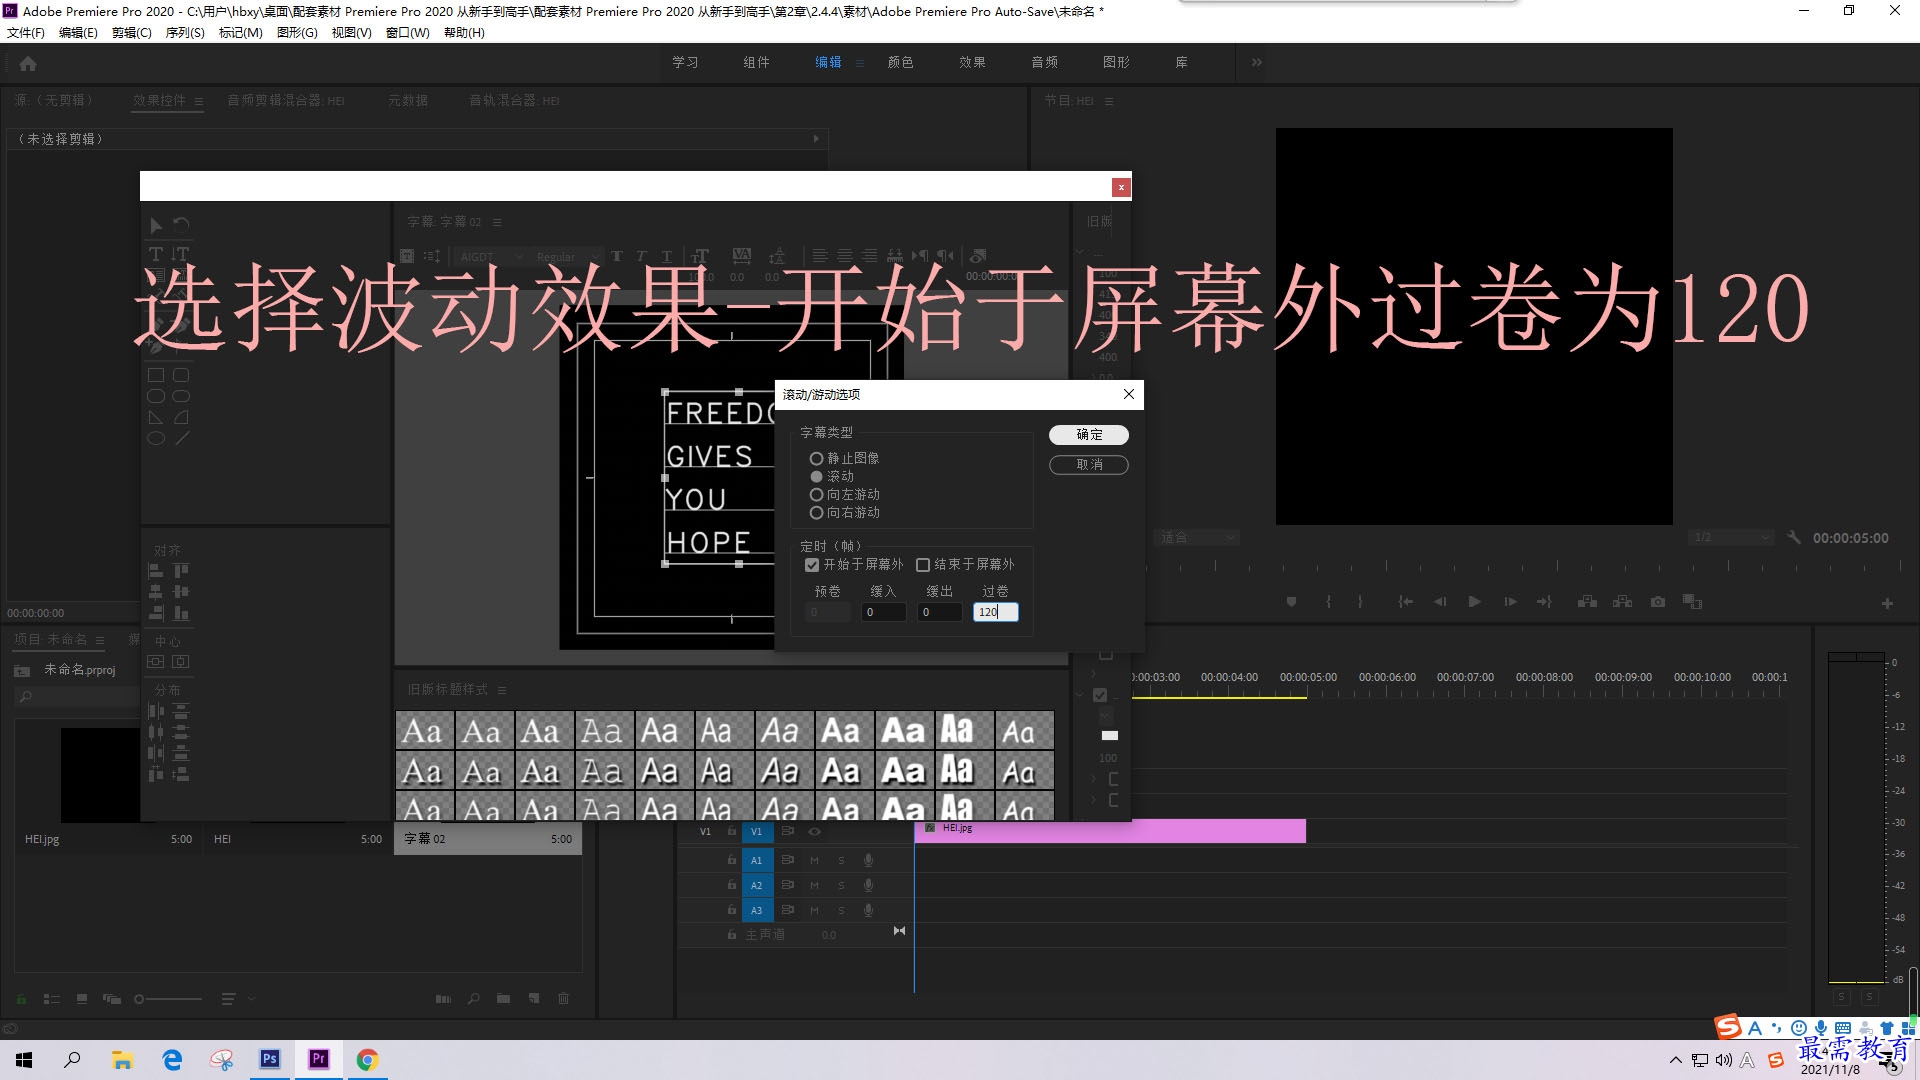Open the 节目: HEI panel menu
Screen dimensions: 1920x1080
1109,101
